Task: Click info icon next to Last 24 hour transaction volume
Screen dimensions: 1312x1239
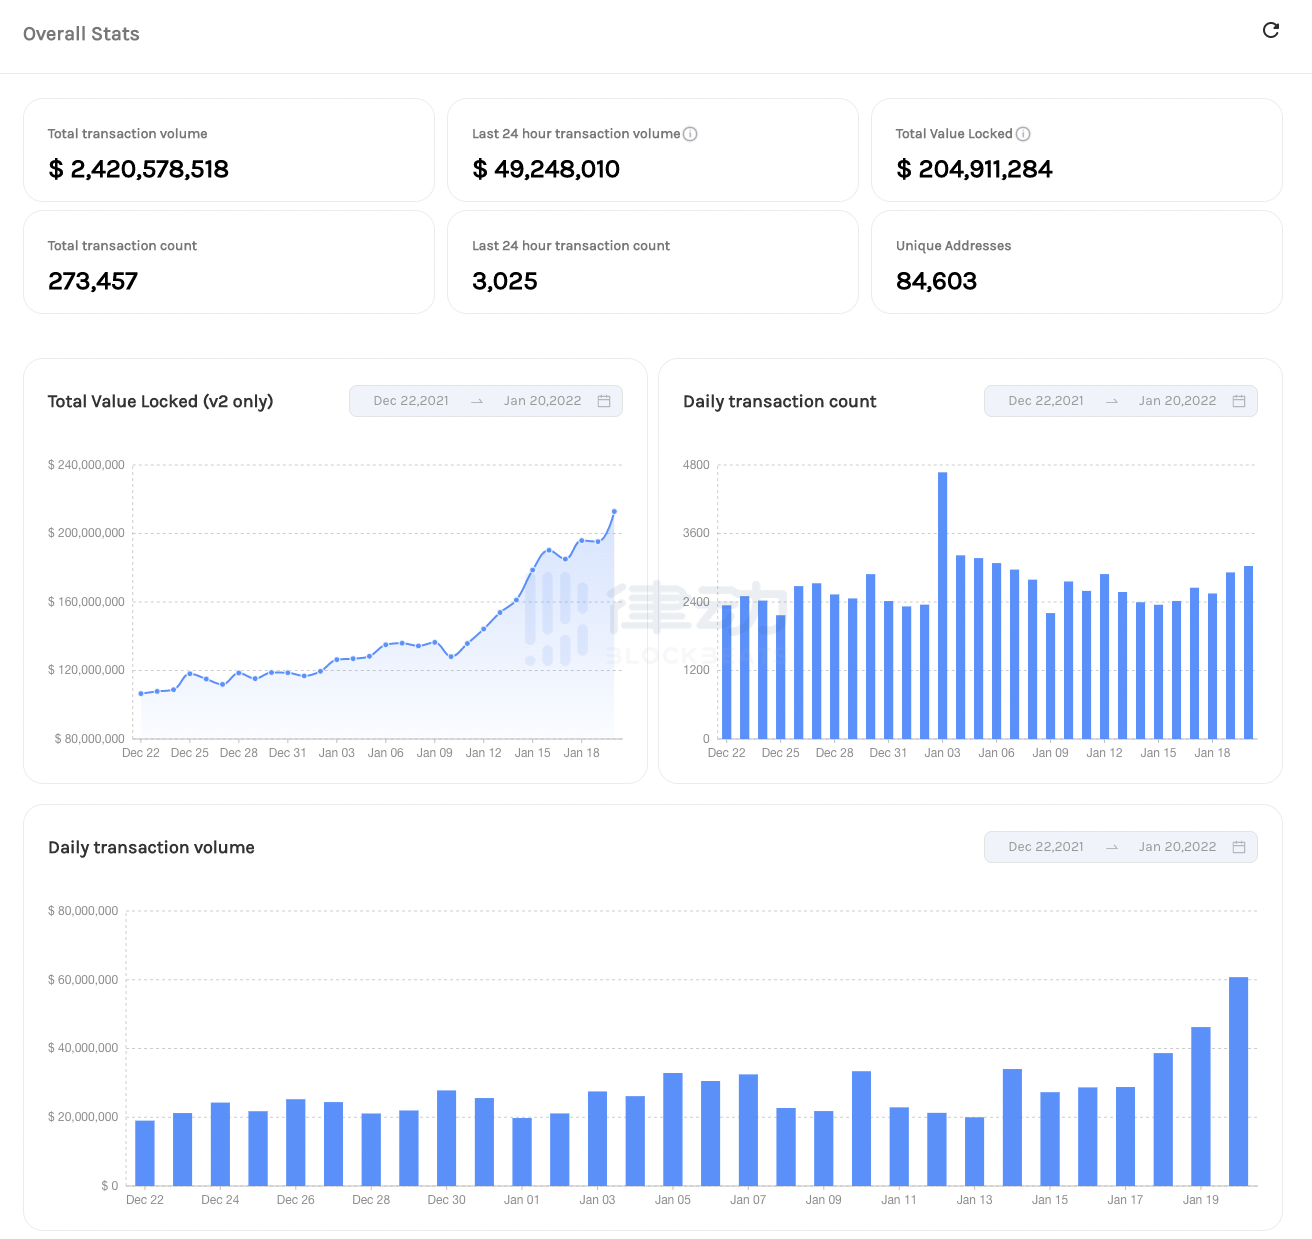Action: coord(690,134)
